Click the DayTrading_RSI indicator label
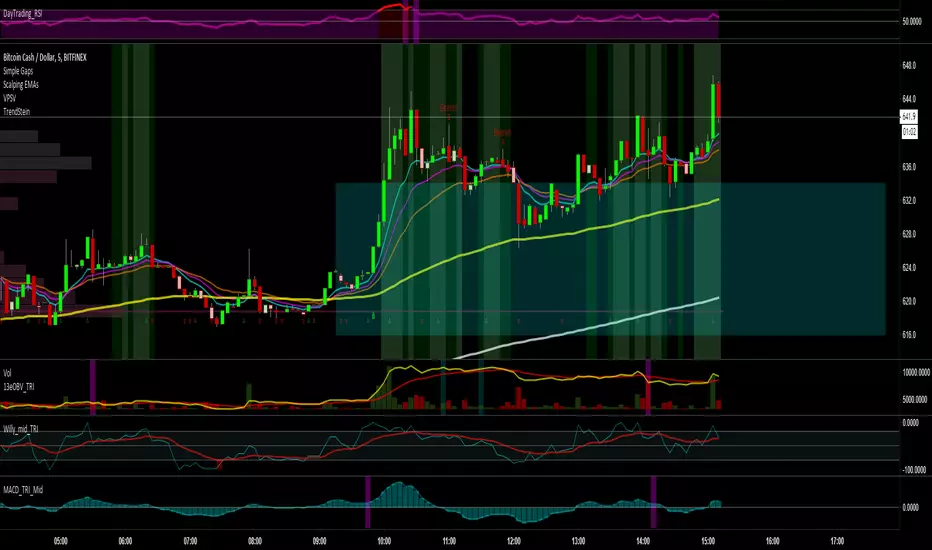 click(23, 13)
